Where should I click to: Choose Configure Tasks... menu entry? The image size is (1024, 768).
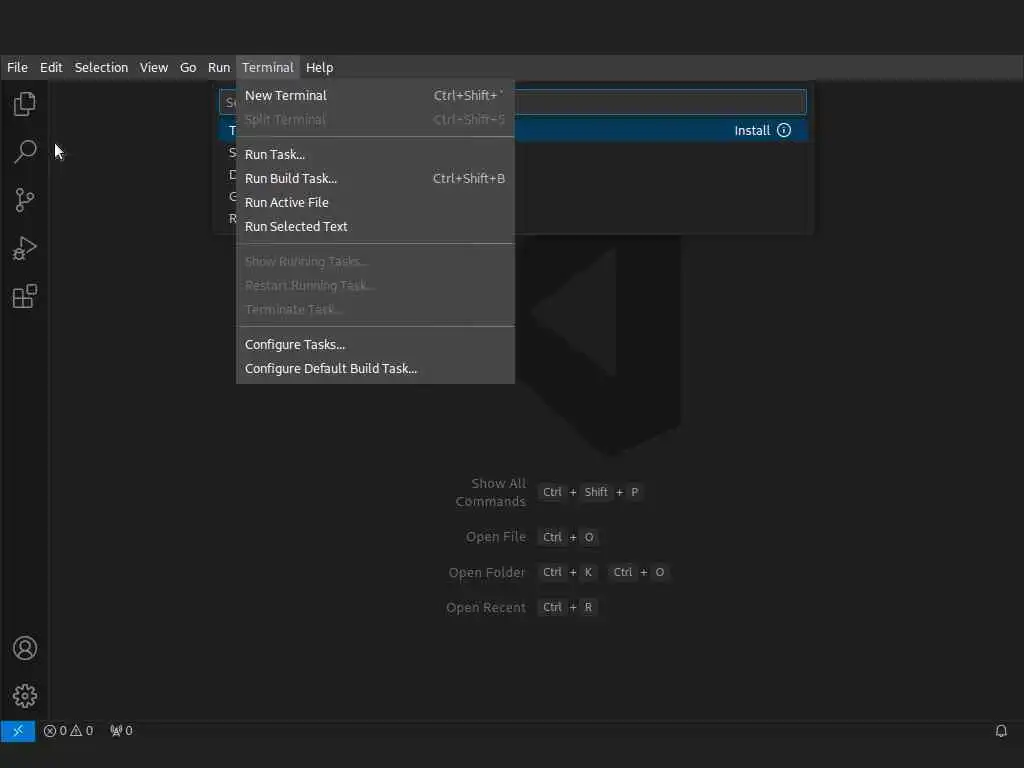(375, 345)
